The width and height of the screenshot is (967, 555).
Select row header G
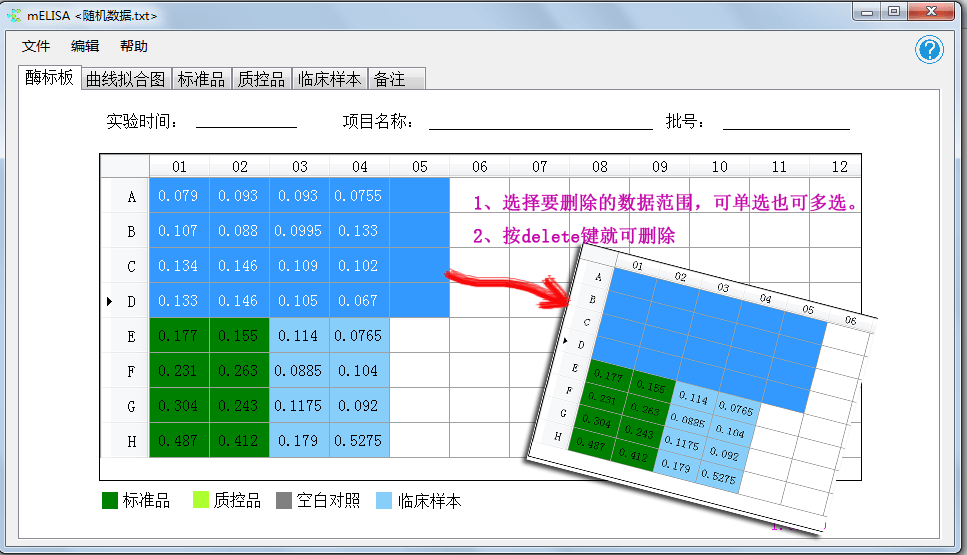tap(125, 406)
